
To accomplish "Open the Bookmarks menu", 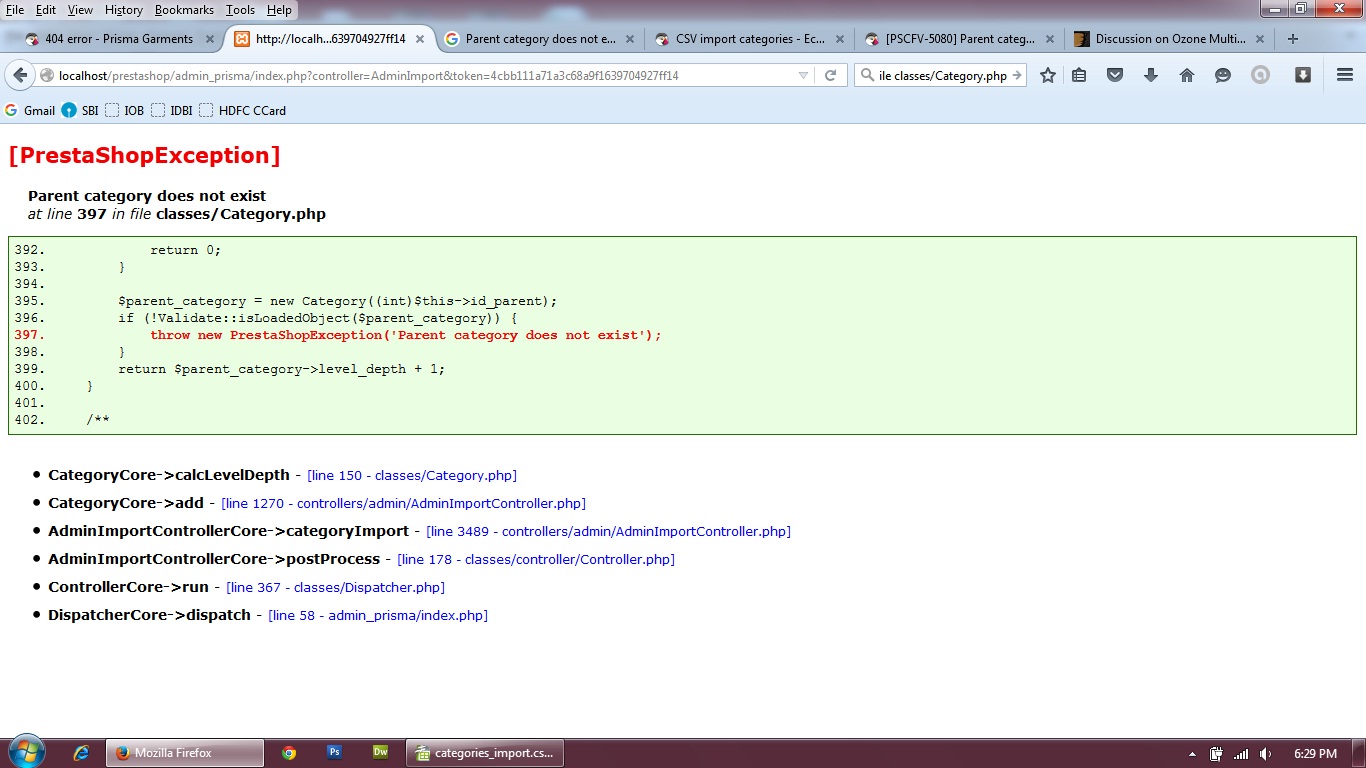I will pyautogui.click(x=184, y=10).
